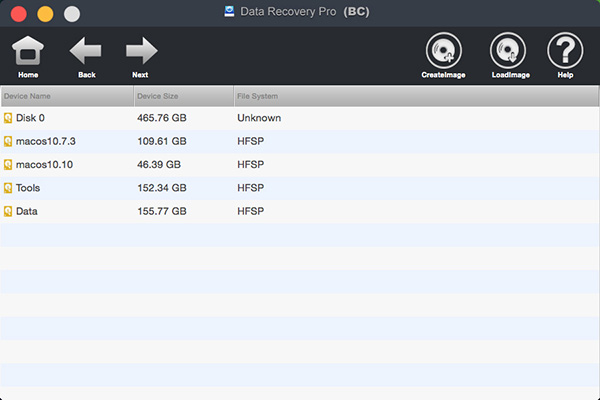Click the drive icon beside Data
Image resolution: width=600 pixels, height=400 pixels.
pyautogui.click(x=8, y=211)
